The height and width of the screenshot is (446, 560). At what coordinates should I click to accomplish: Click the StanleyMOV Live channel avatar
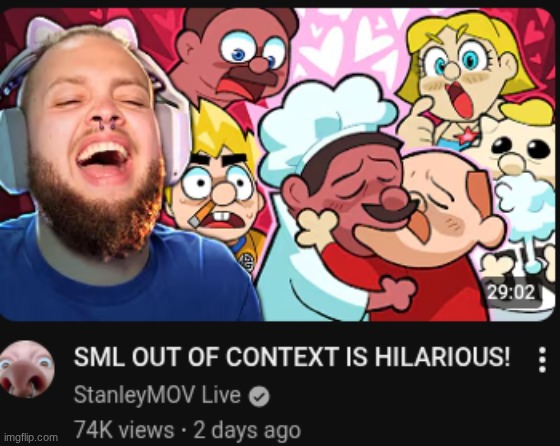pyautogui.click(x=27, y=369)
